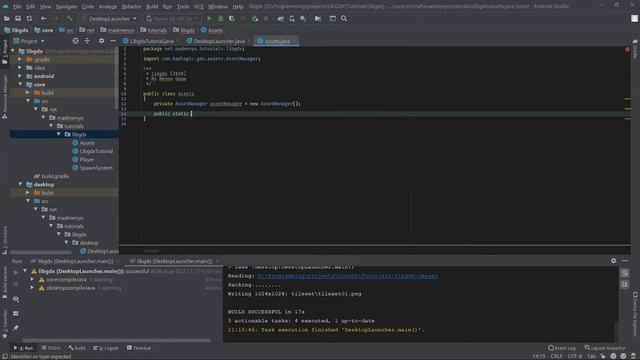
Task: Click the Open file toolbar icon
Action: (7, 18)
